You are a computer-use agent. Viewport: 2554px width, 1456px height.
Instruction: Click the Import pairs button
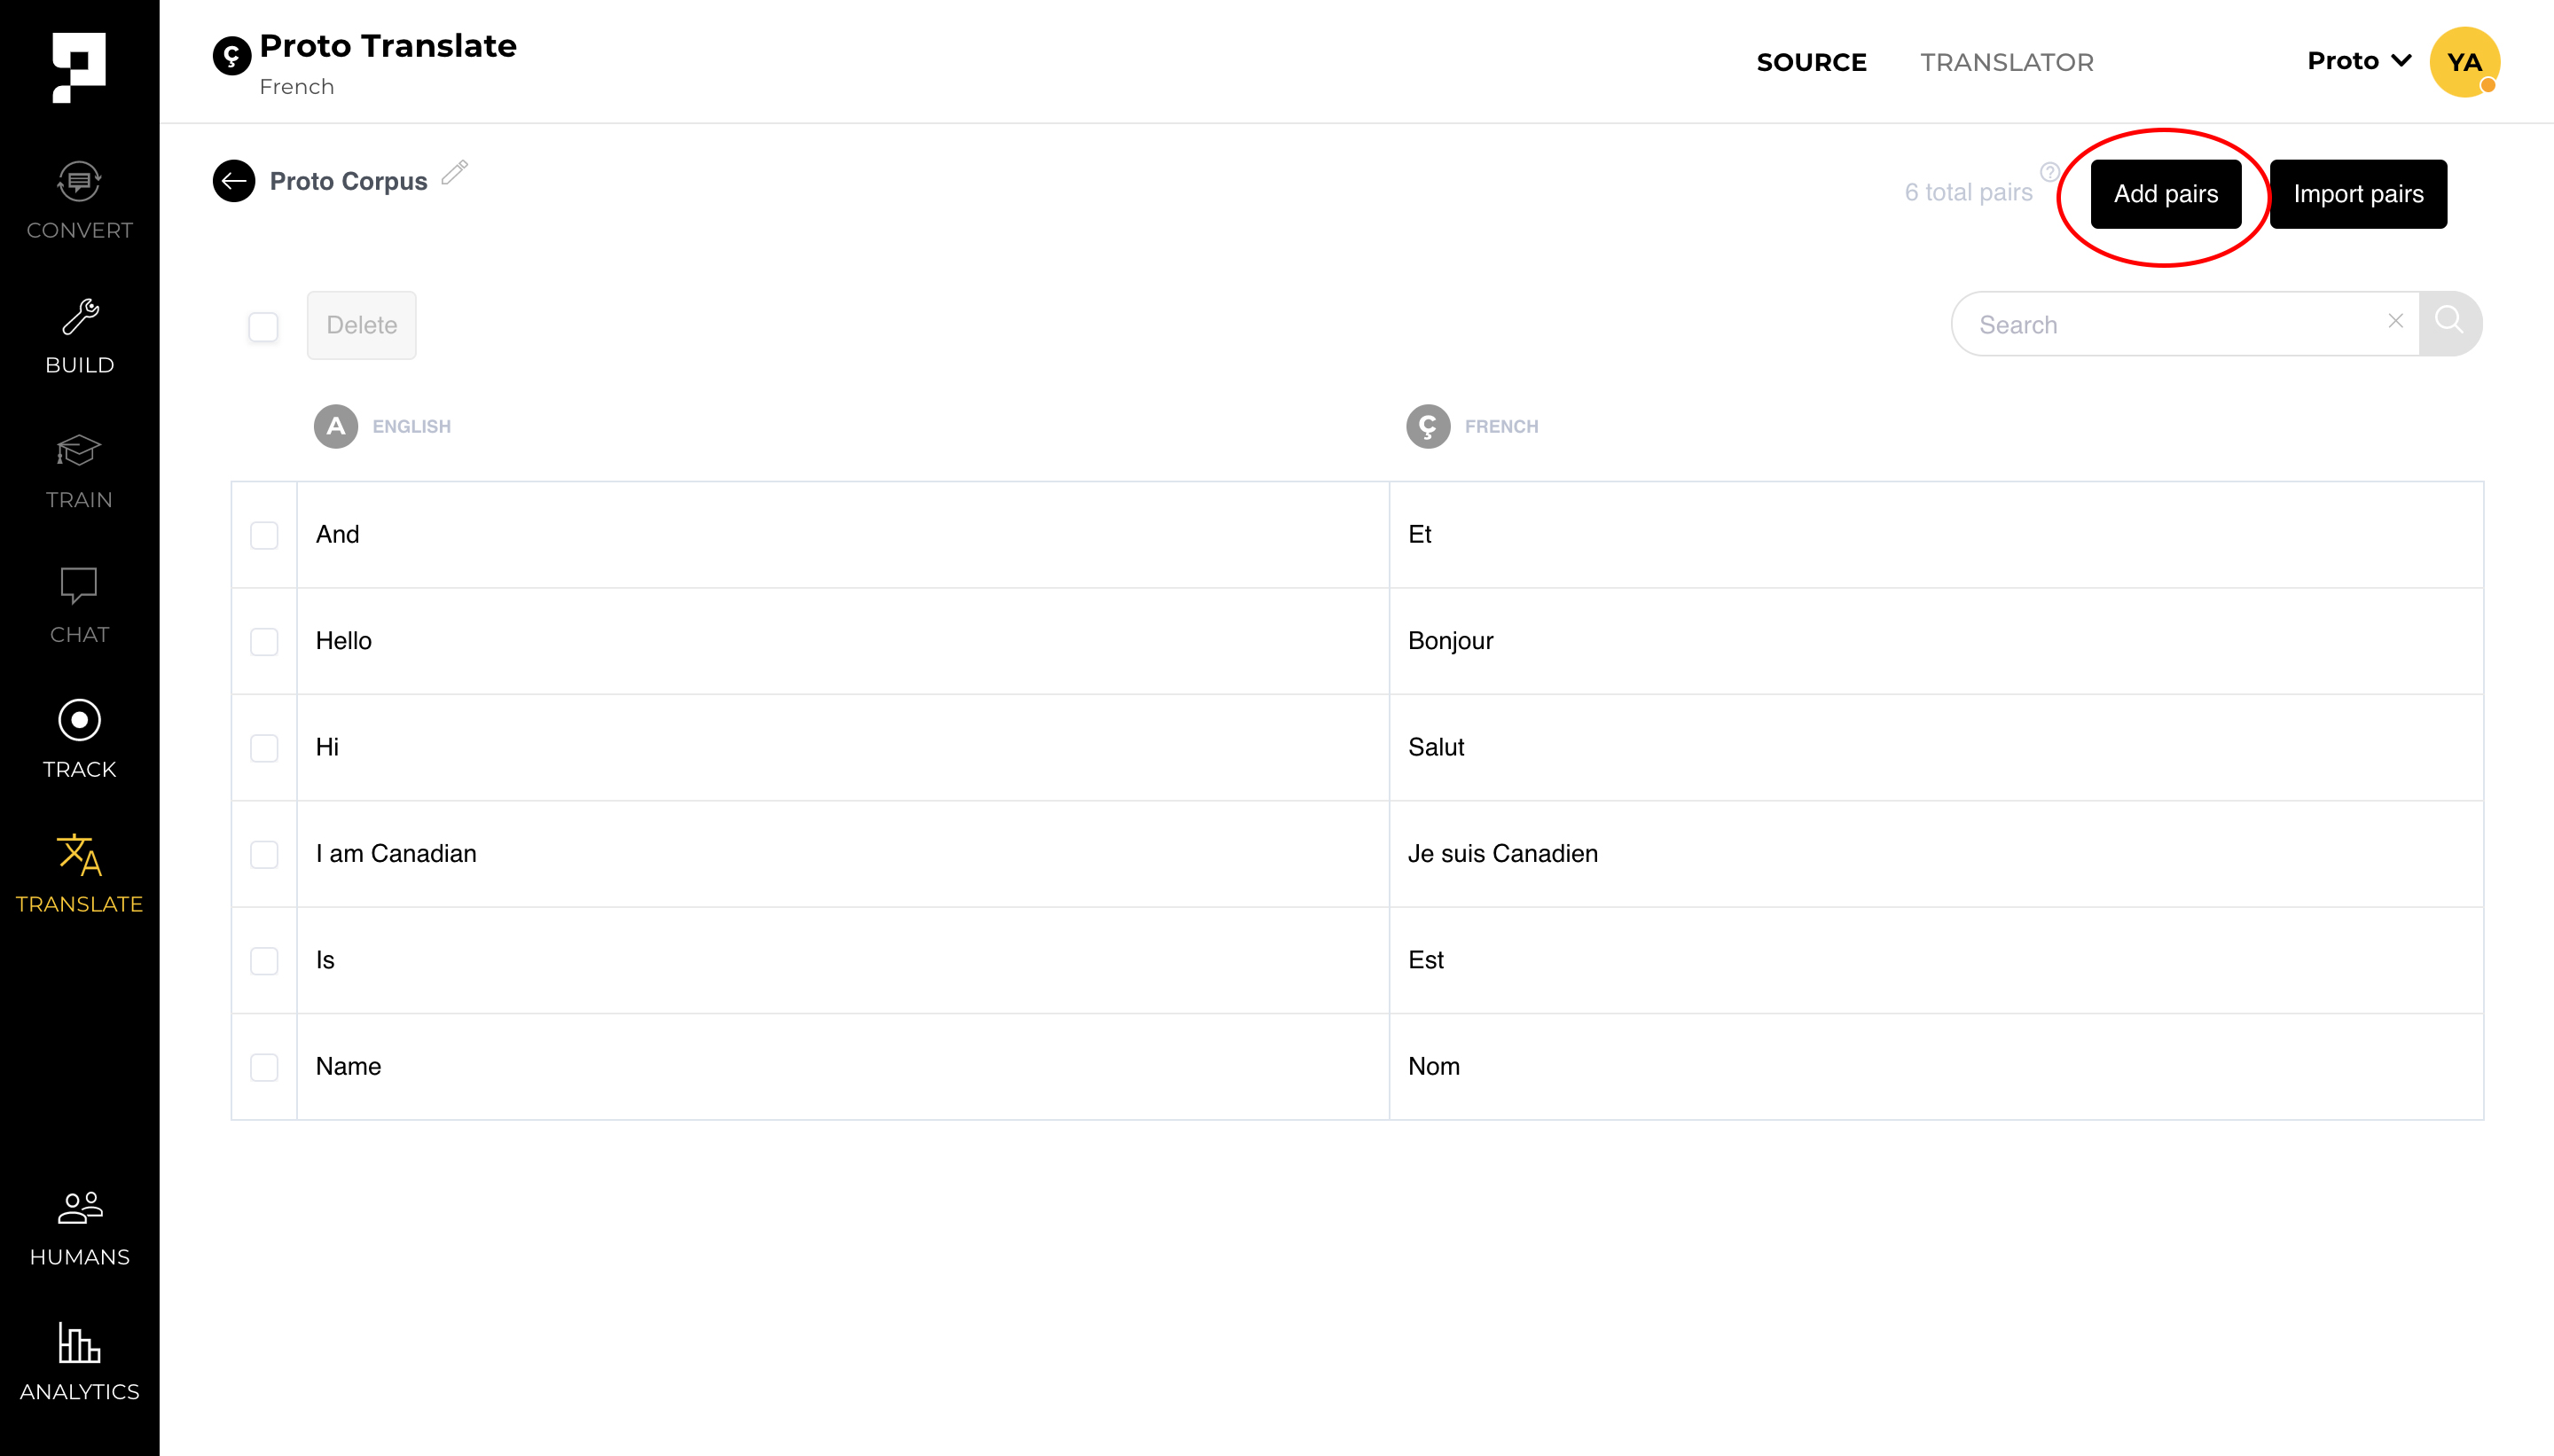[x=2357, y=194]
